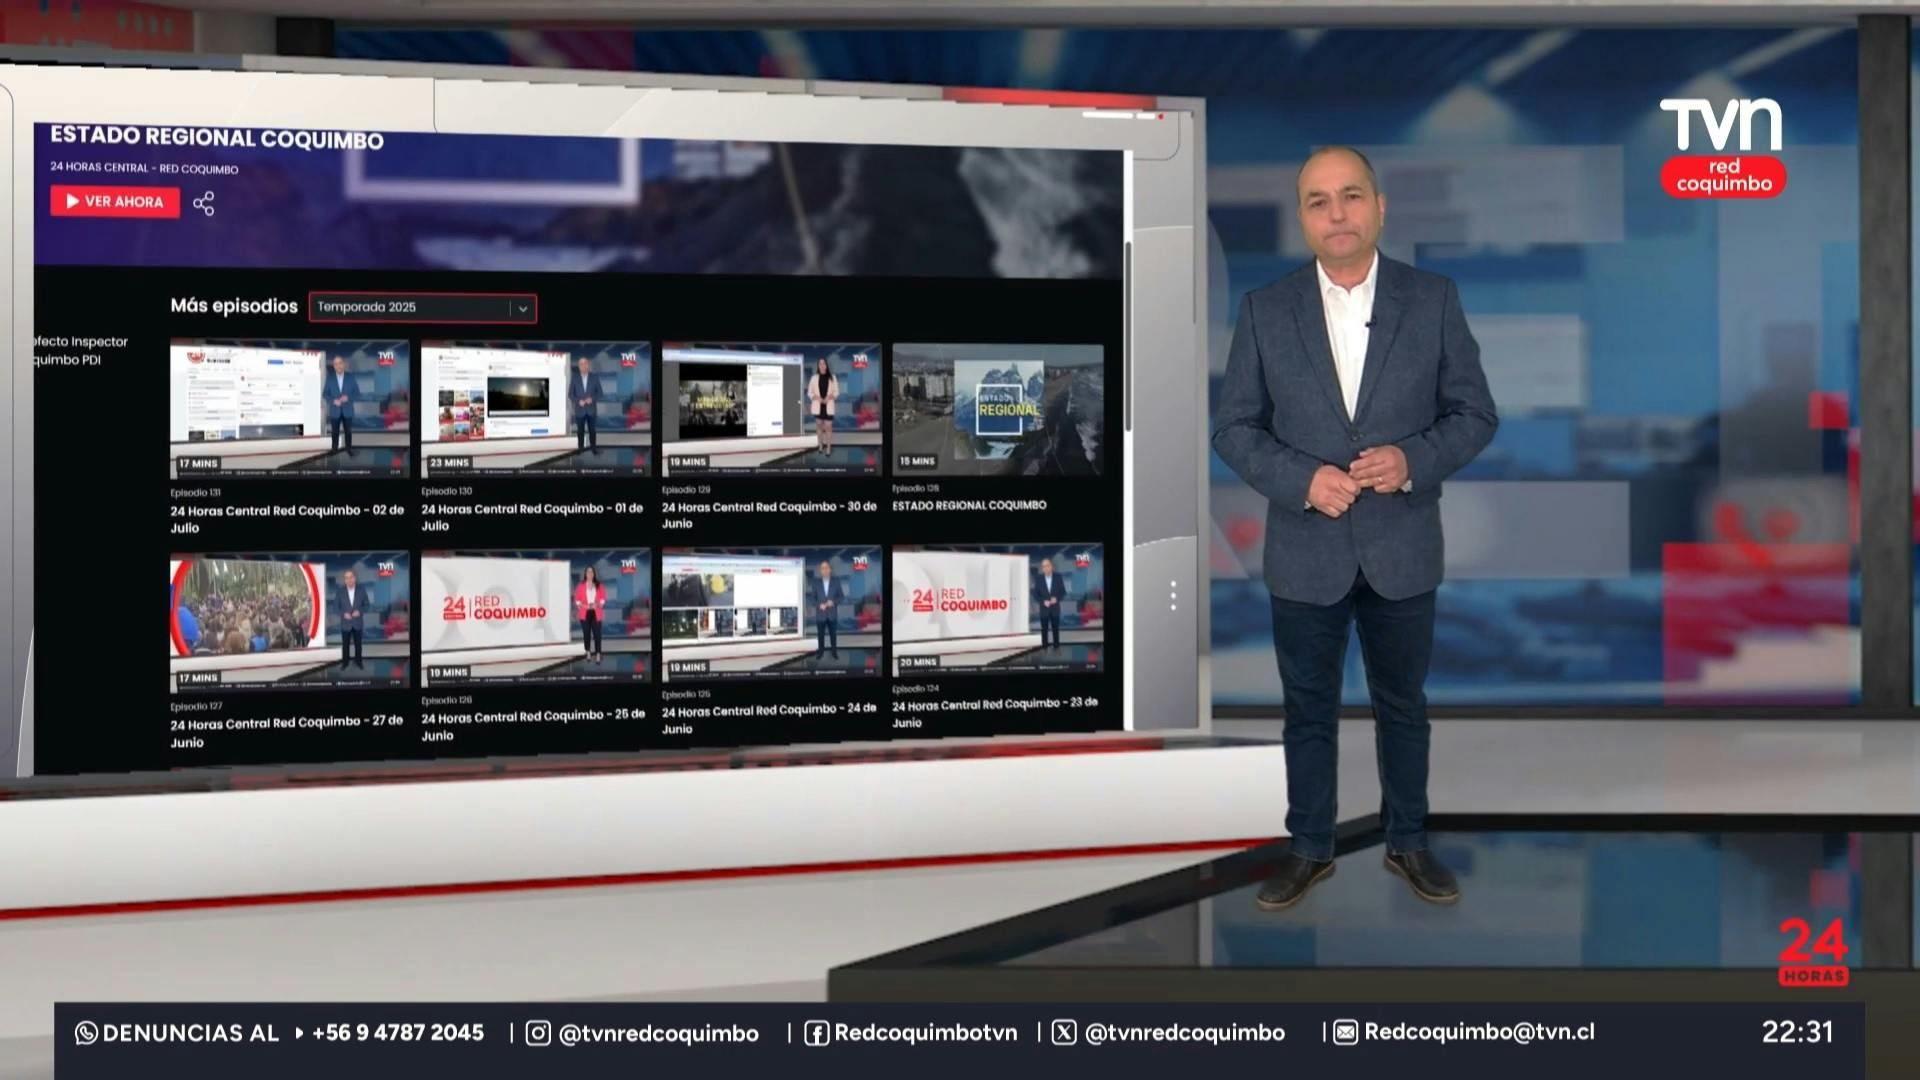Click the email "Redcoquimbo@tvn.cl"
This screenshot has height=1080, width=1920.
[x=1480, y=1031]
